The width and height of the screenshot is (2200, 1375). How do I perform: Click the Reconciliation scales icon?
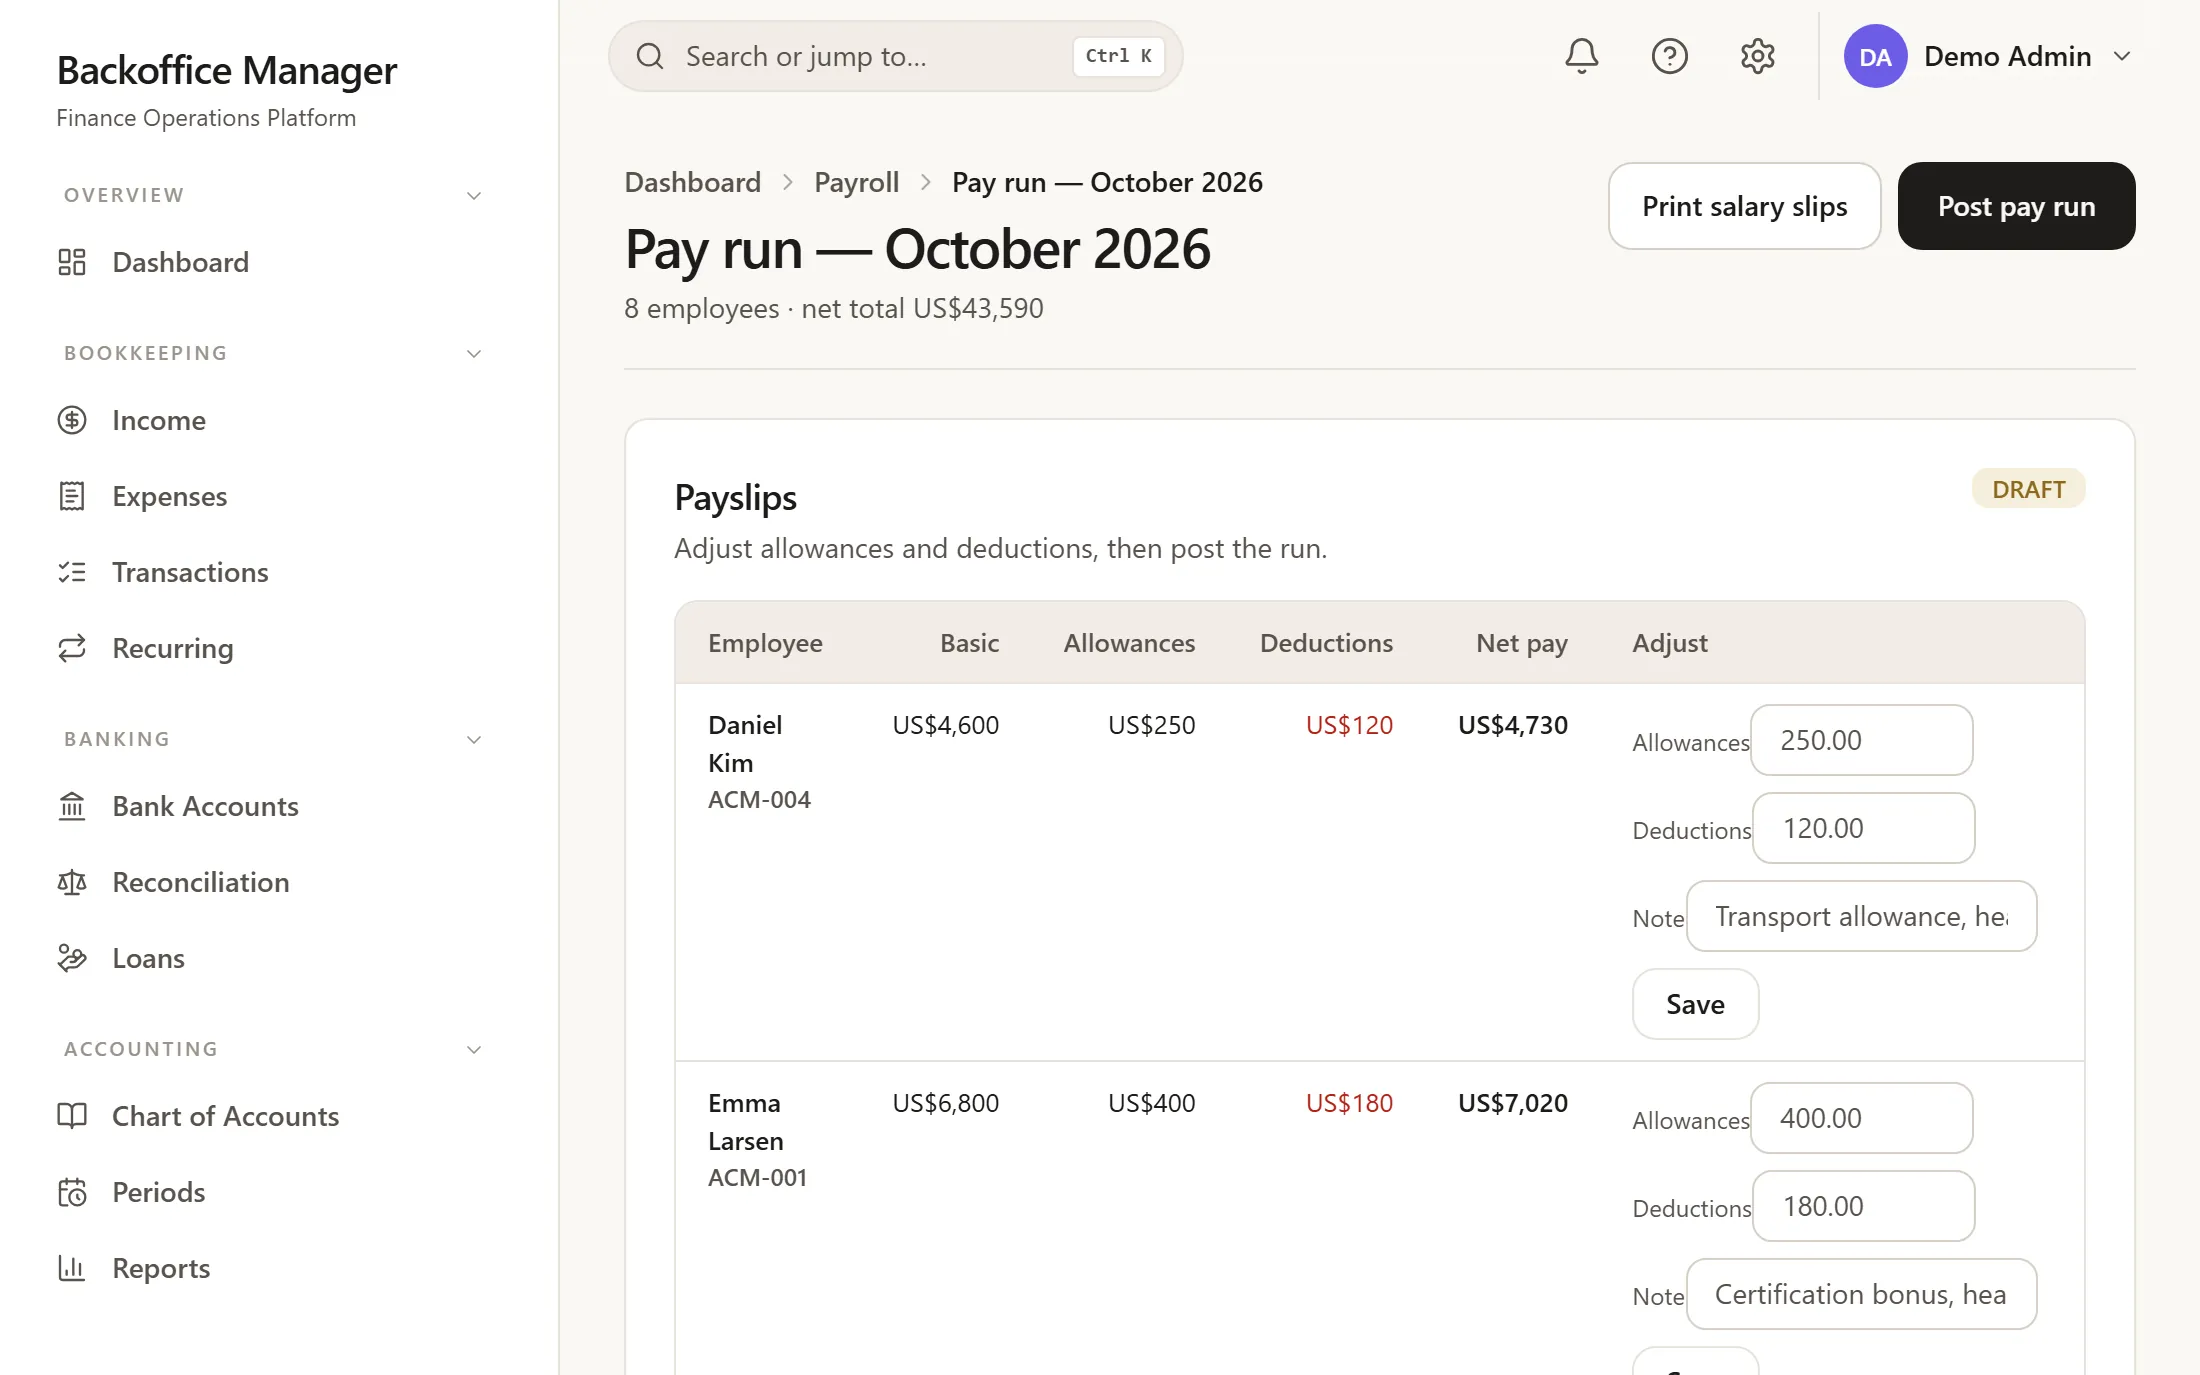[72, 882]
